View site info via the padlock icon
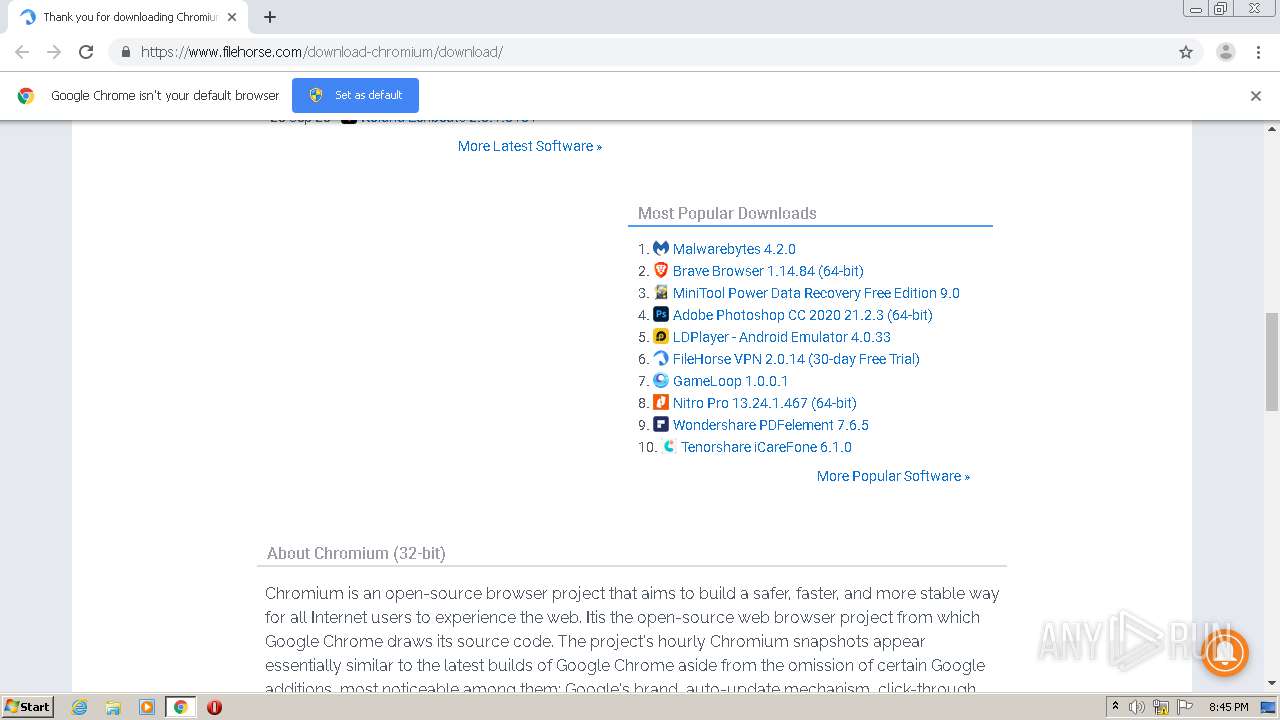The width and height of the screenshot is (1280, 720). click(125, 52)
